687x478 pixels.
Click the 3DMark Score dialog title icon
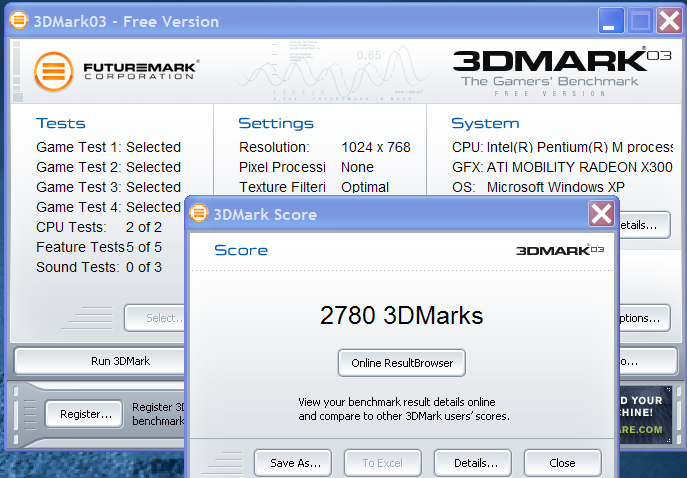point(198,213)
